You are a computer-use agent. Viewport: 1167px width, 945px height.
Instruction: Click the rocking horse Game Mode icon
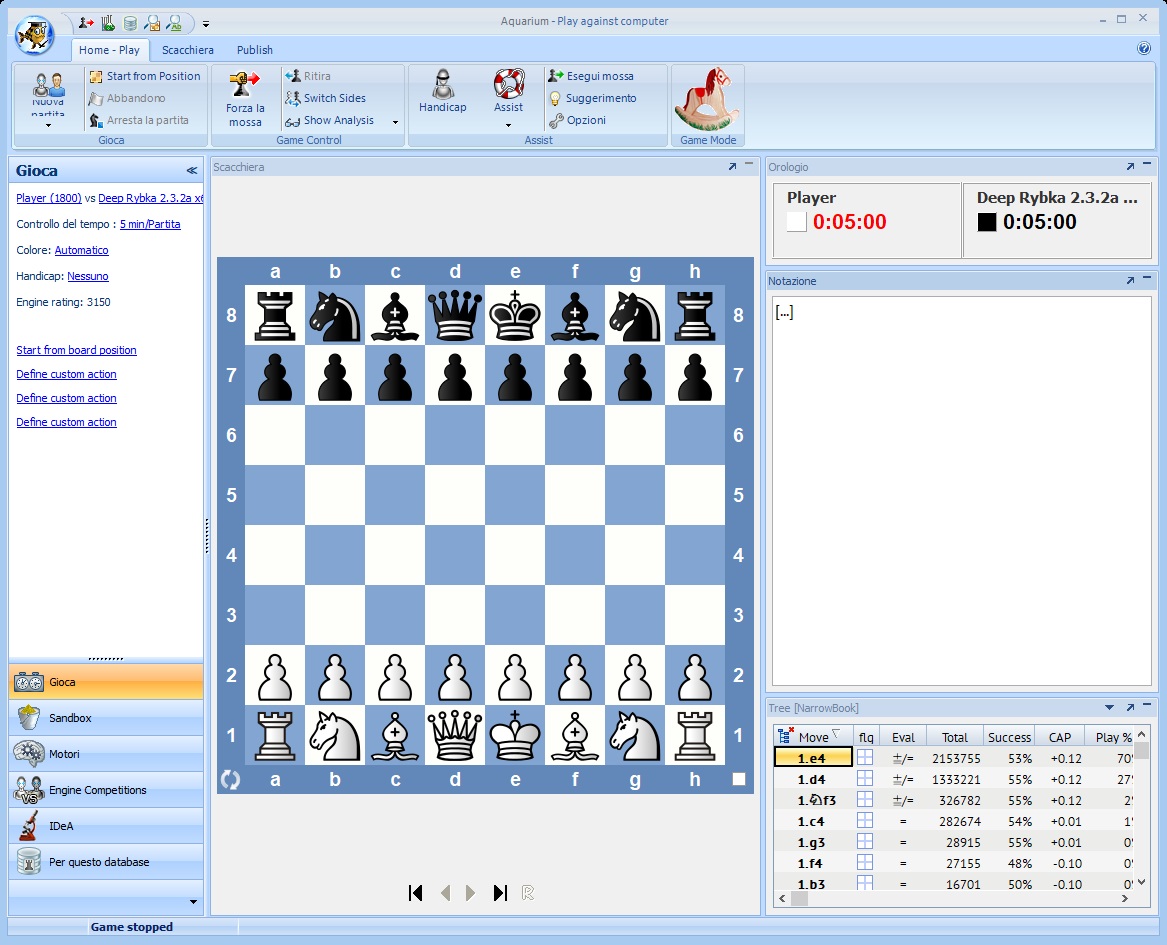707,99
